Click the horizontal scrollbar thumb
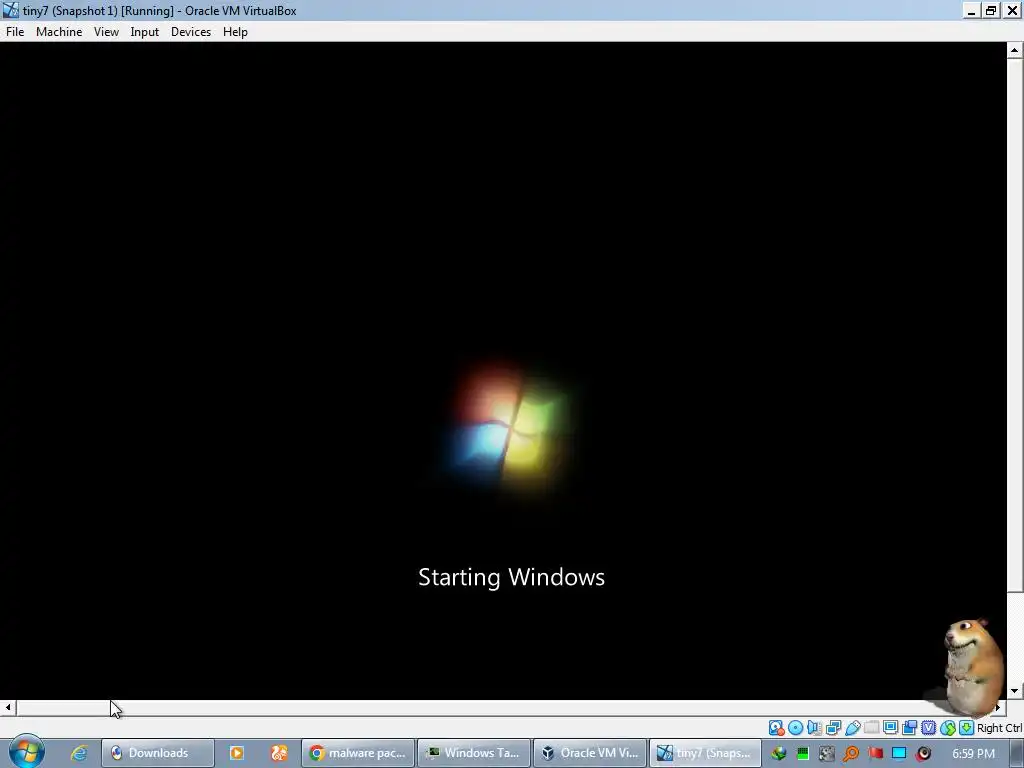This screenshot has width=1024, height=768. (505, 707)
